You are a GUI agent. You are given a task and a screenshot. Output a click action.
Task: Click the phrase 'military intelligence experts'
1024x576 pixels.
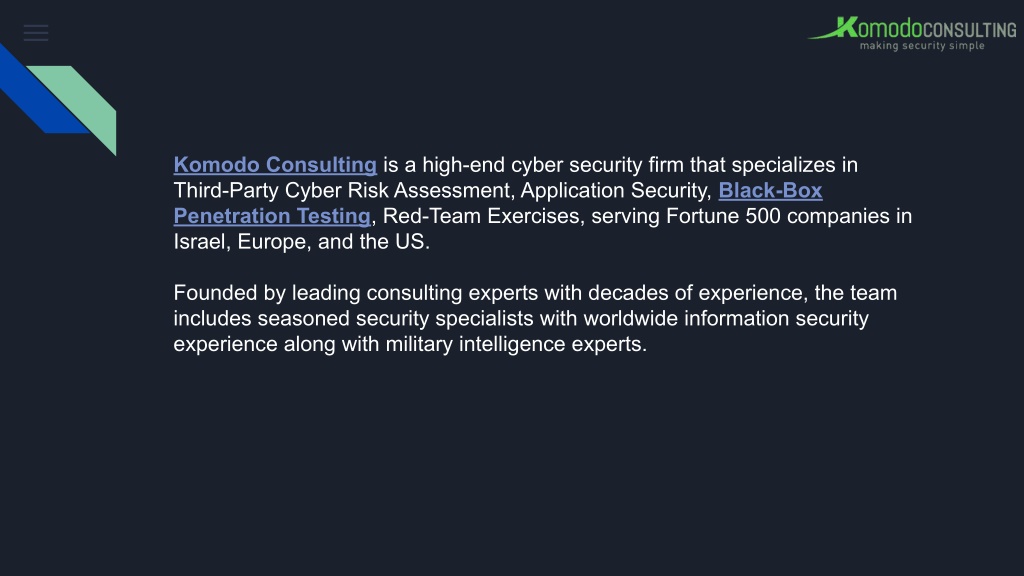tap(513, 344)
